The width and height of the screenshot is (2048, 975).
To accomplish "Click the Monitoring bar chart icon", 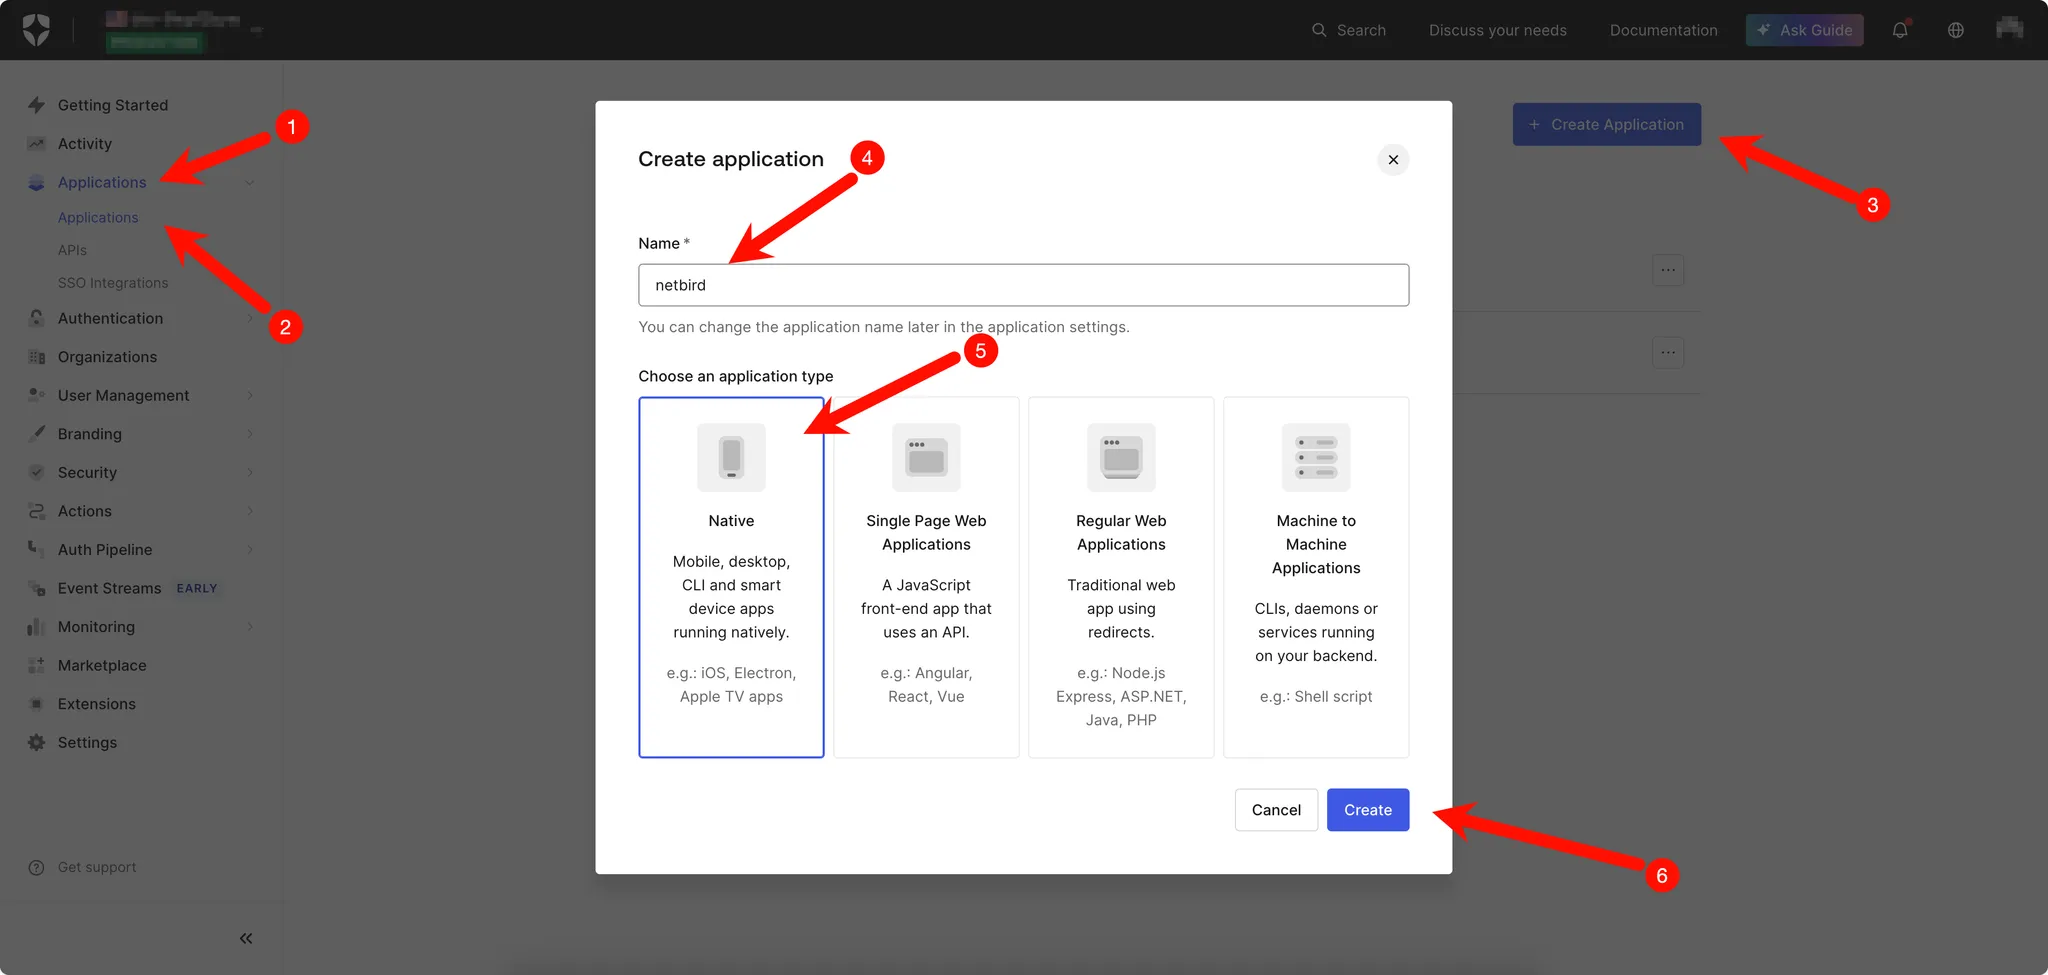I will (37, 627).
